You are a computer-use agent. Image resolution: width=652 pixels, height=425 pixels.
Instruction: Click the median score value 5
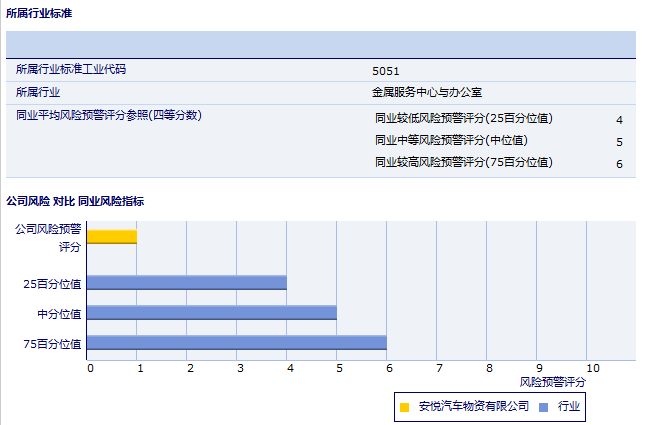[619, 142]
